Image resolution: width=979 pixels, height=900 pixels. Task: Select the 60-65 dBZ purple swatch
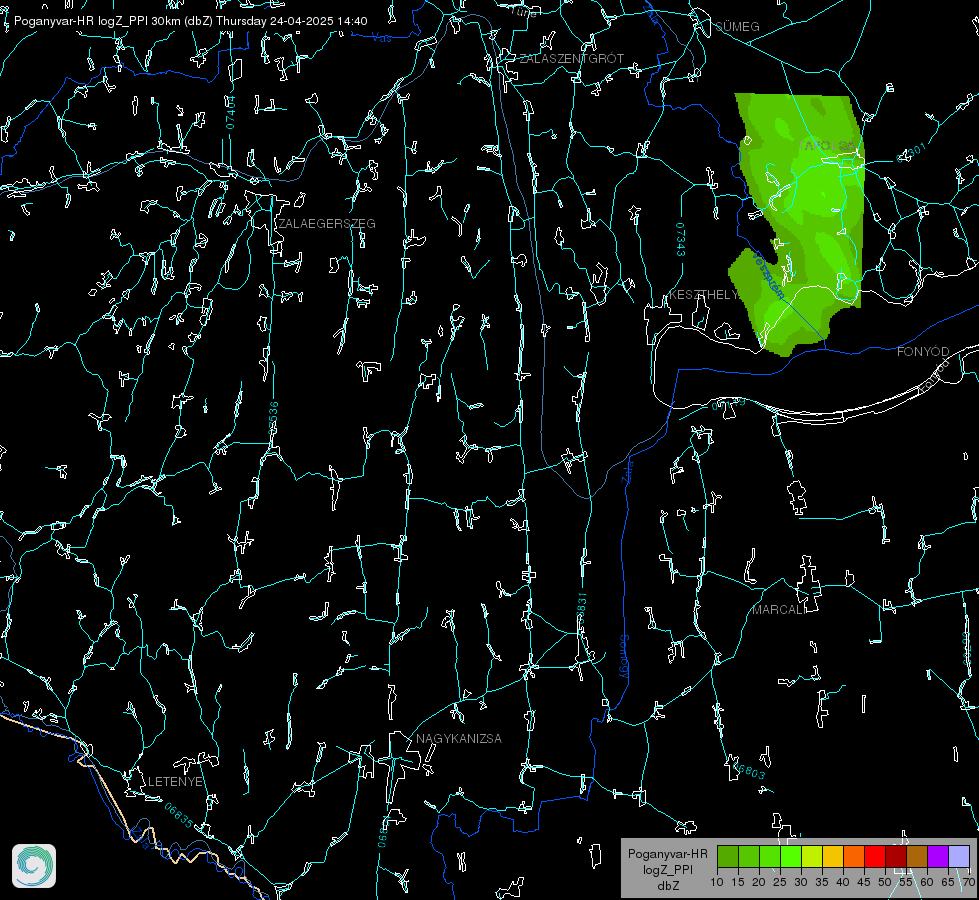937,857
